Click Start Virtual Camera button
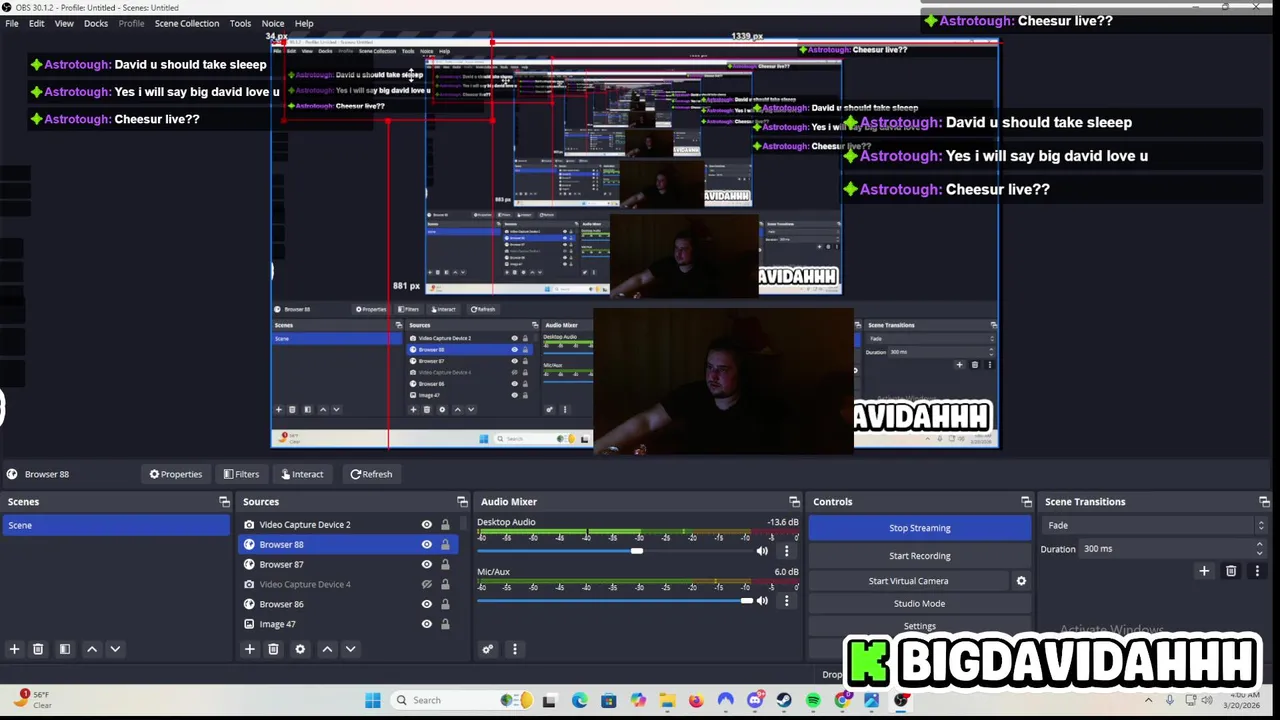The width and height of the screenshot is (1280, 720). (909, 581)
